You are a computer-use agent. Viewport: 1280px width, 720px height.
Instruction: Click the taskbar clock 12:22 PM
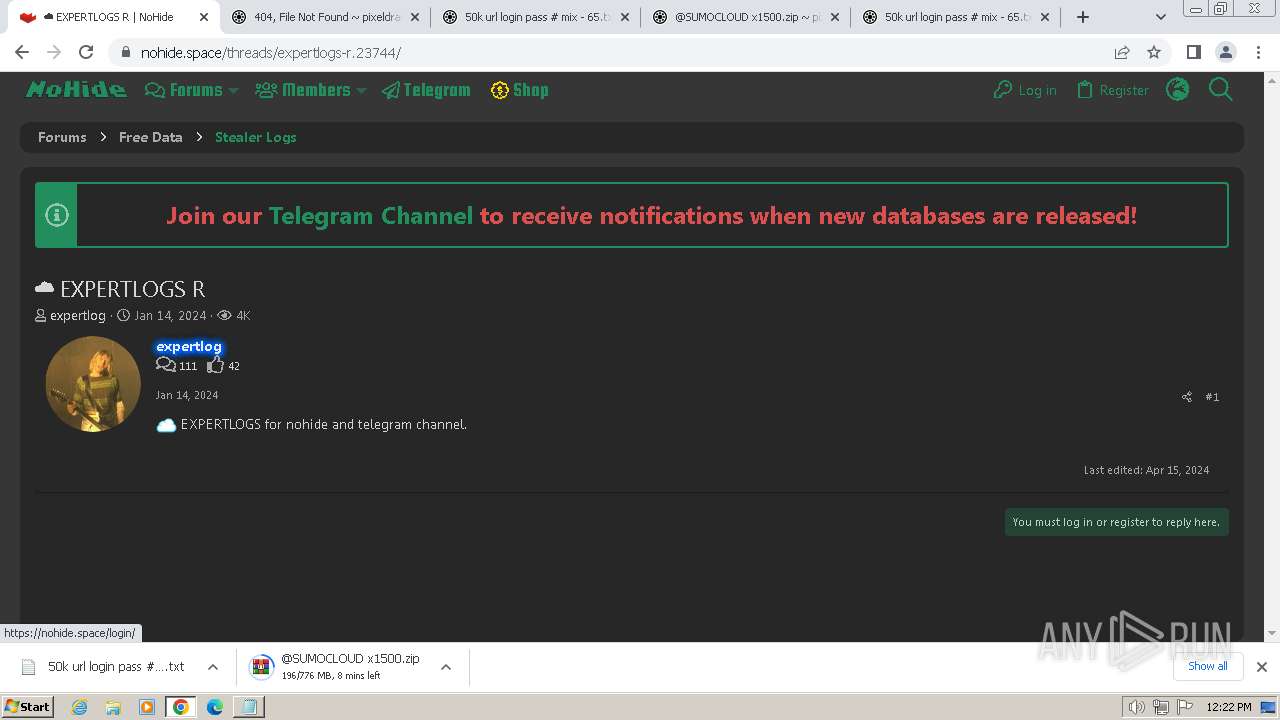tap(1229, 707)
